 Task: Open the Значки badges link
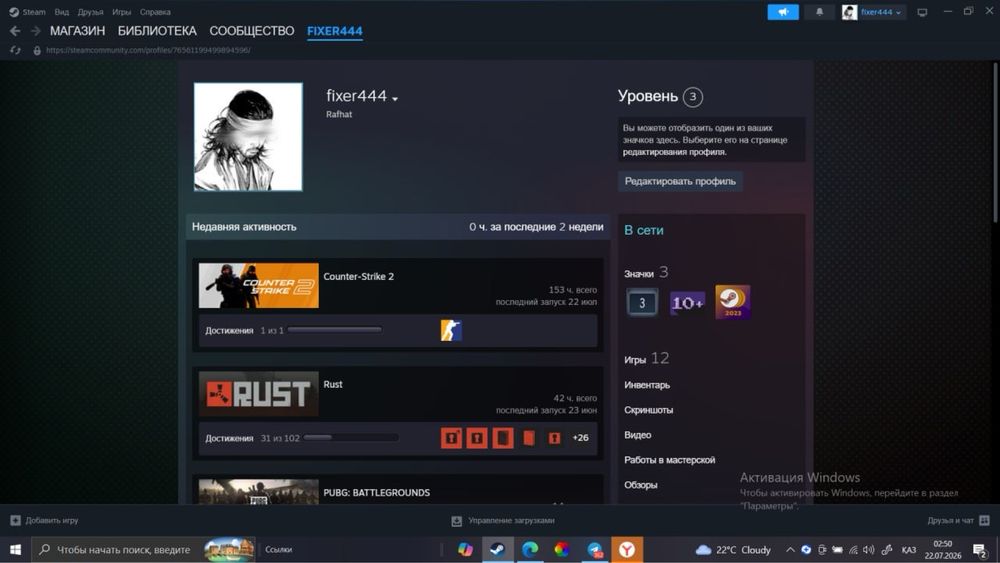(x=638, y=274)
